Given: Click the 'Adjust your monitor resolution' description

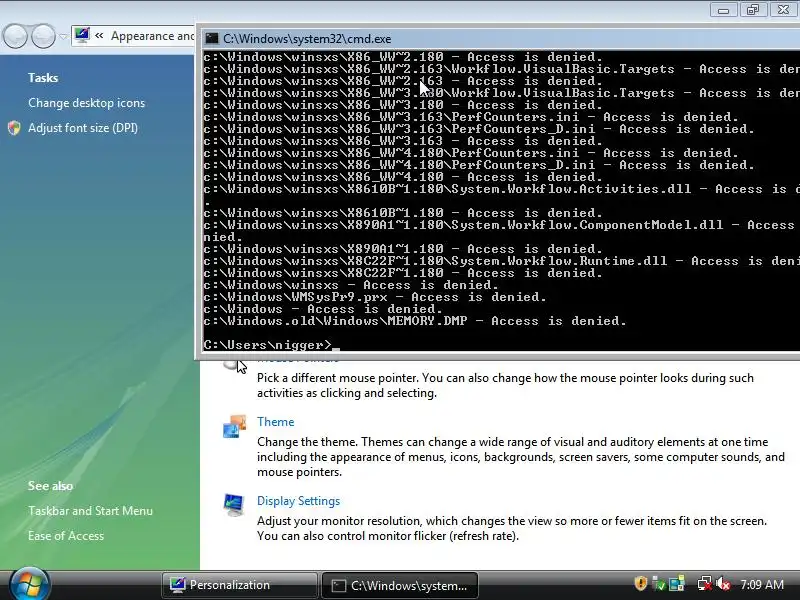Looking at the screenshot, I should [512, 528].
